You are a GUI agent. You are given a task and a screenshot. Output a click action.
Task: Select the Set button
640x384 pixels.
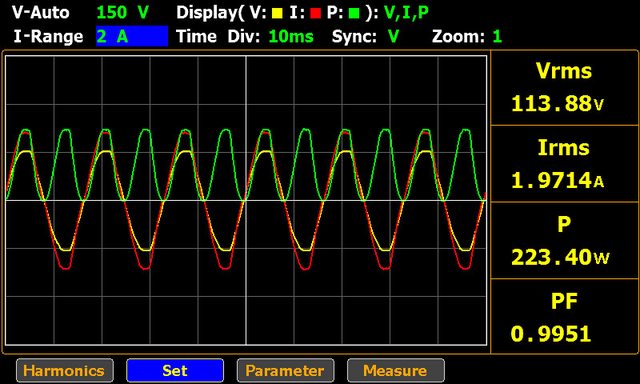click(175, 371)
